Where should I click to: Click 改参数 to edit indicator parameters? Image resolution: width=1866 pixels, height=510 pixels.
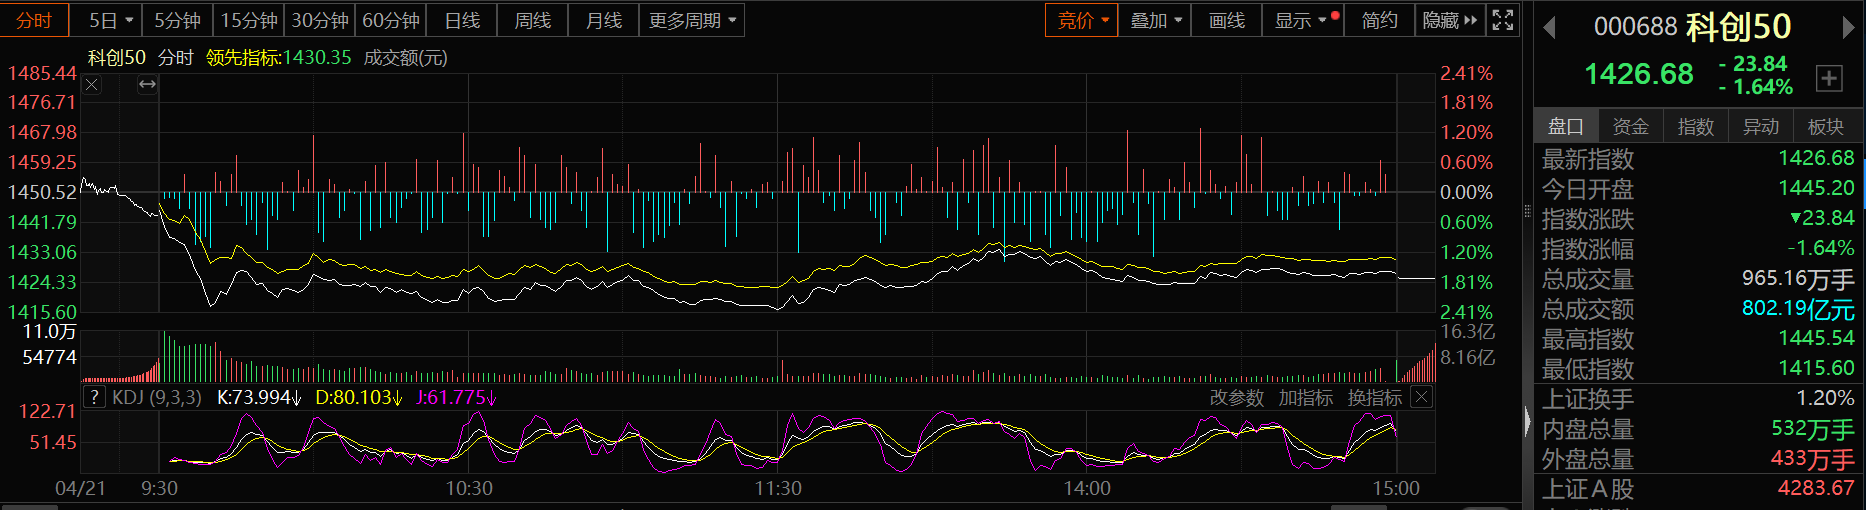click(x=1236, y=397)
